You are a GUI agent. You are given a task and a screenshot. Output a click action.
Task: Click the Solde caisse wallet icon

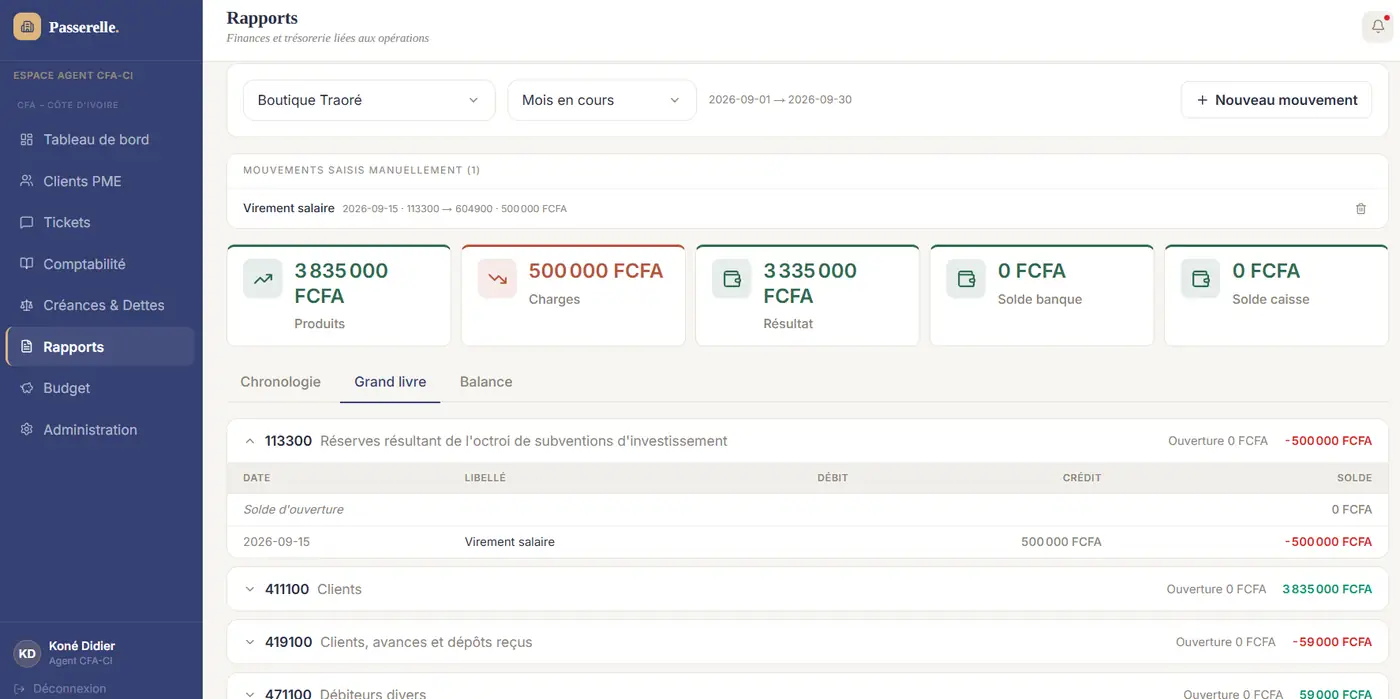click(1201, 279)
